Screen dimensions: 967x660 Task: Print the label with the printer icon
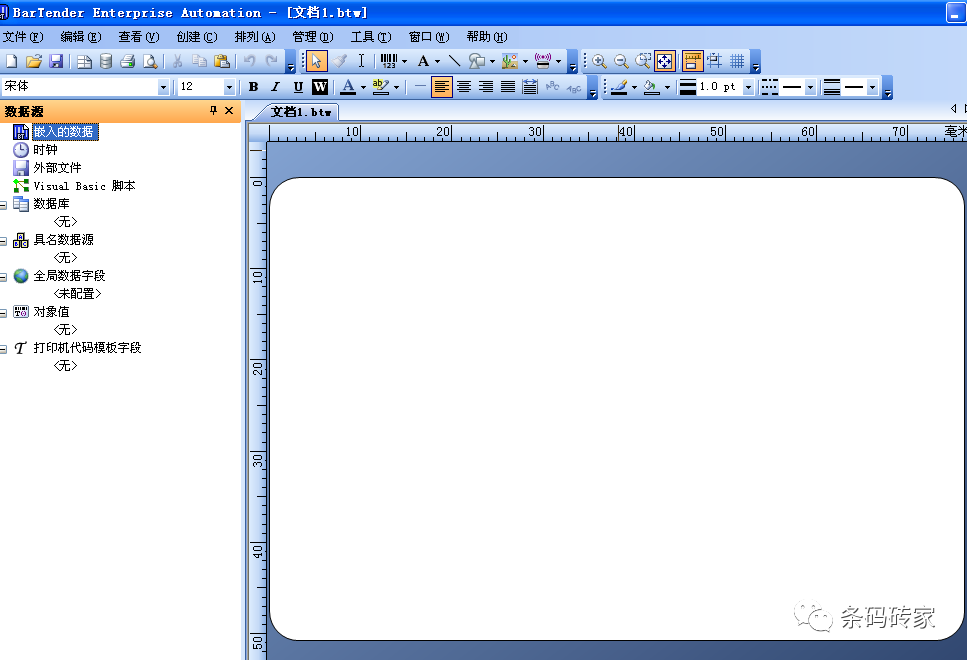[x=128, y=61]
